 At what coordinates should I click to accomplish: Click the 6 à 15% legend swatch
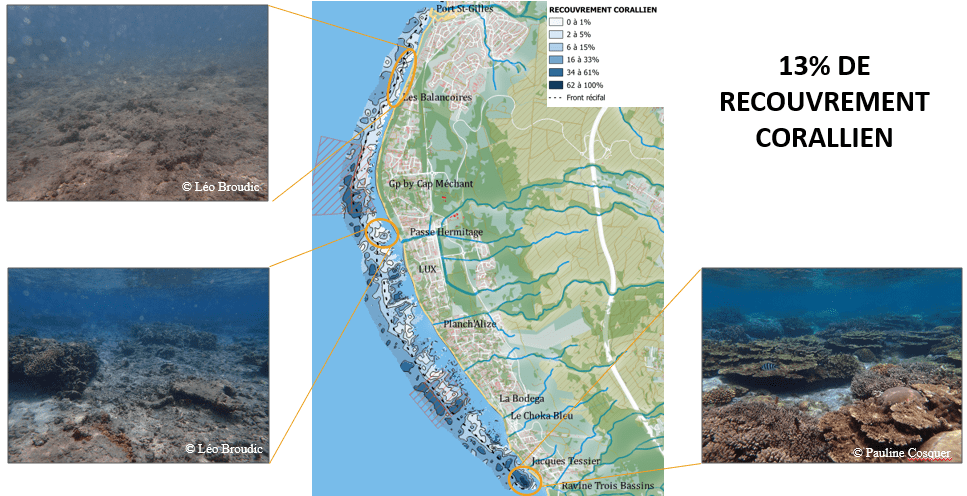[x=557, y=46]
